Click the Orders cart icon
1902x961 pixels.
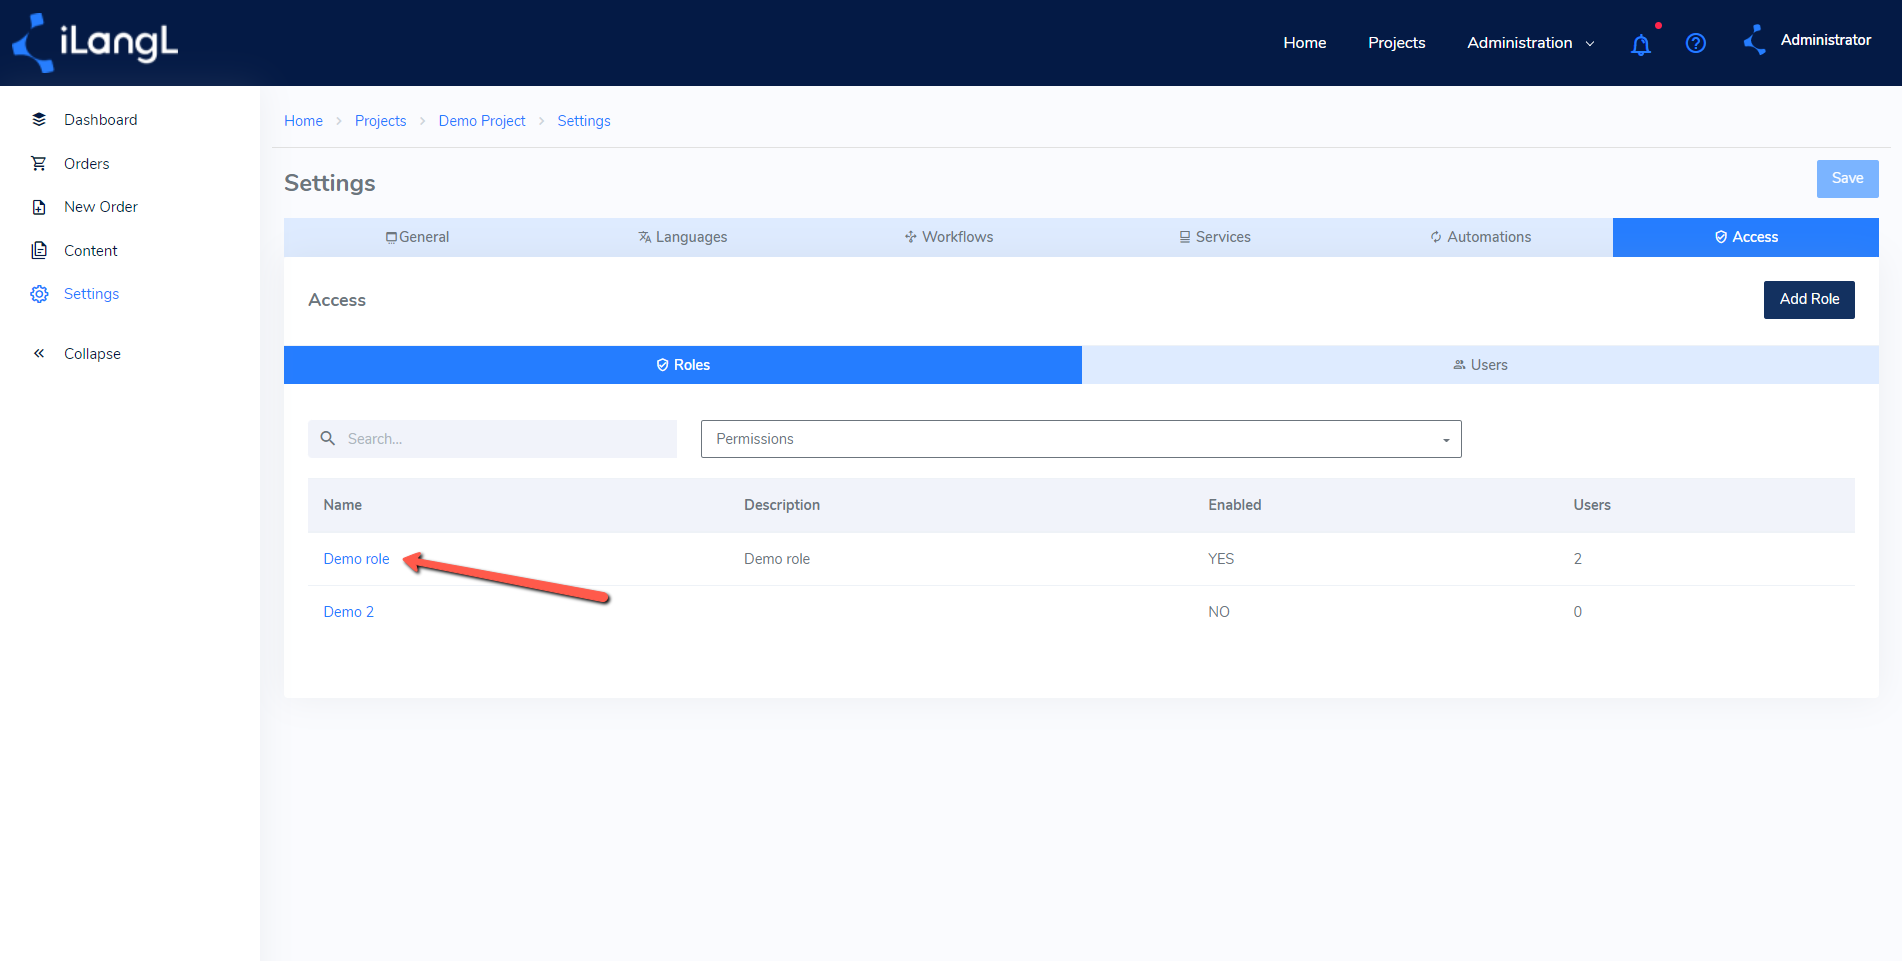click(39, 163)
